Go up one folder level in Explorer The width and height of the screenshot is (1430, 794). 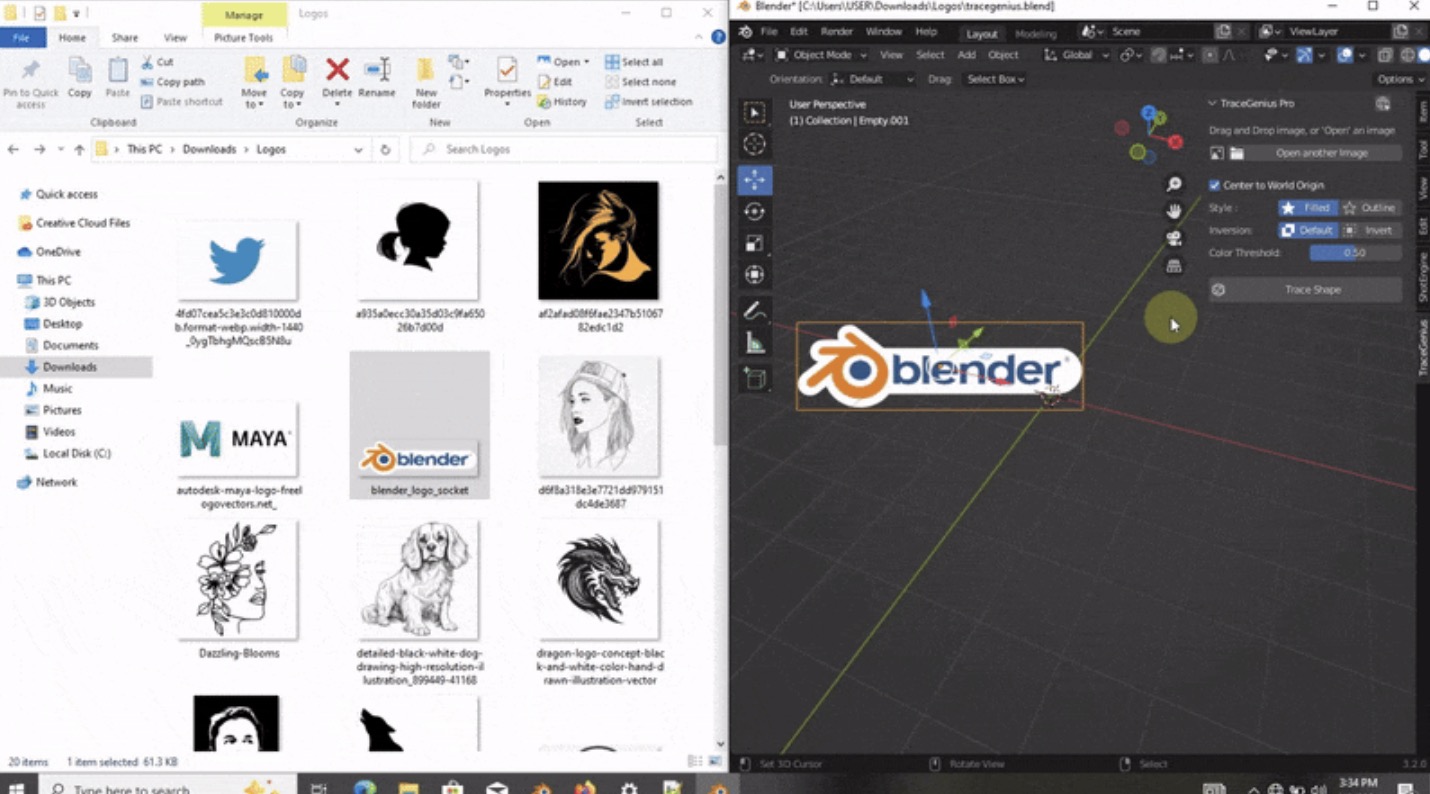[x=80, y=149]
